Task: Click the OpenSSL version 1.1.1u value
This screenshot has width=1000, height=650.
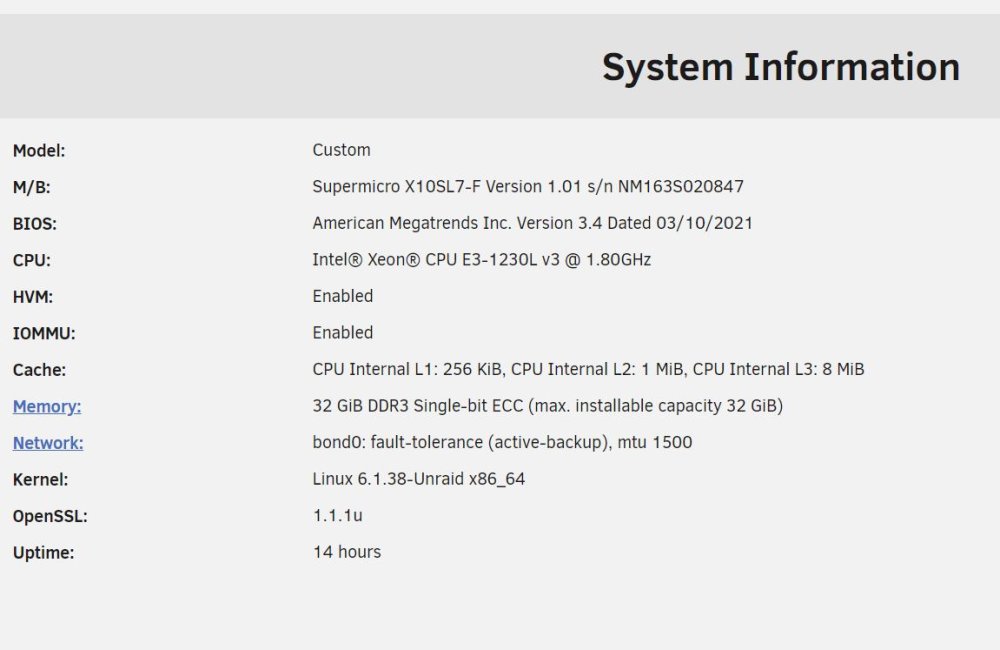Action: 337,515
